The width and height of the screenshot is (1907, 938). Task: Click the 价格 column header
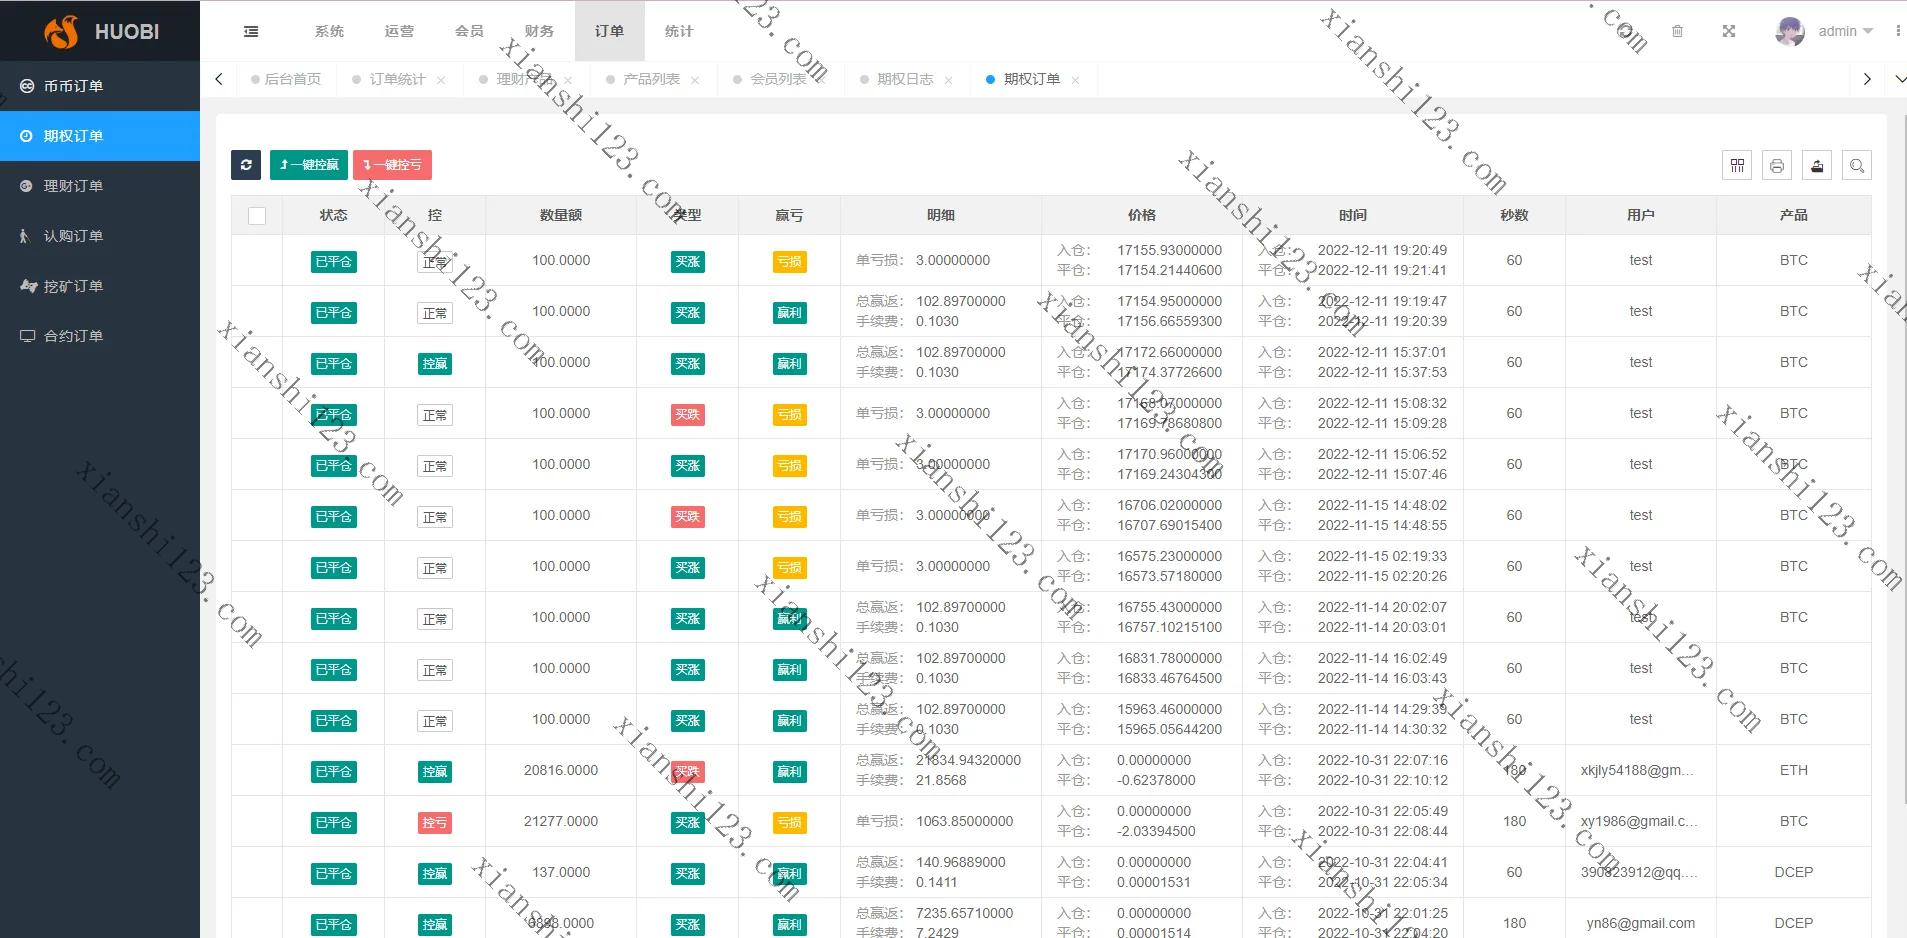[1142, 215]
